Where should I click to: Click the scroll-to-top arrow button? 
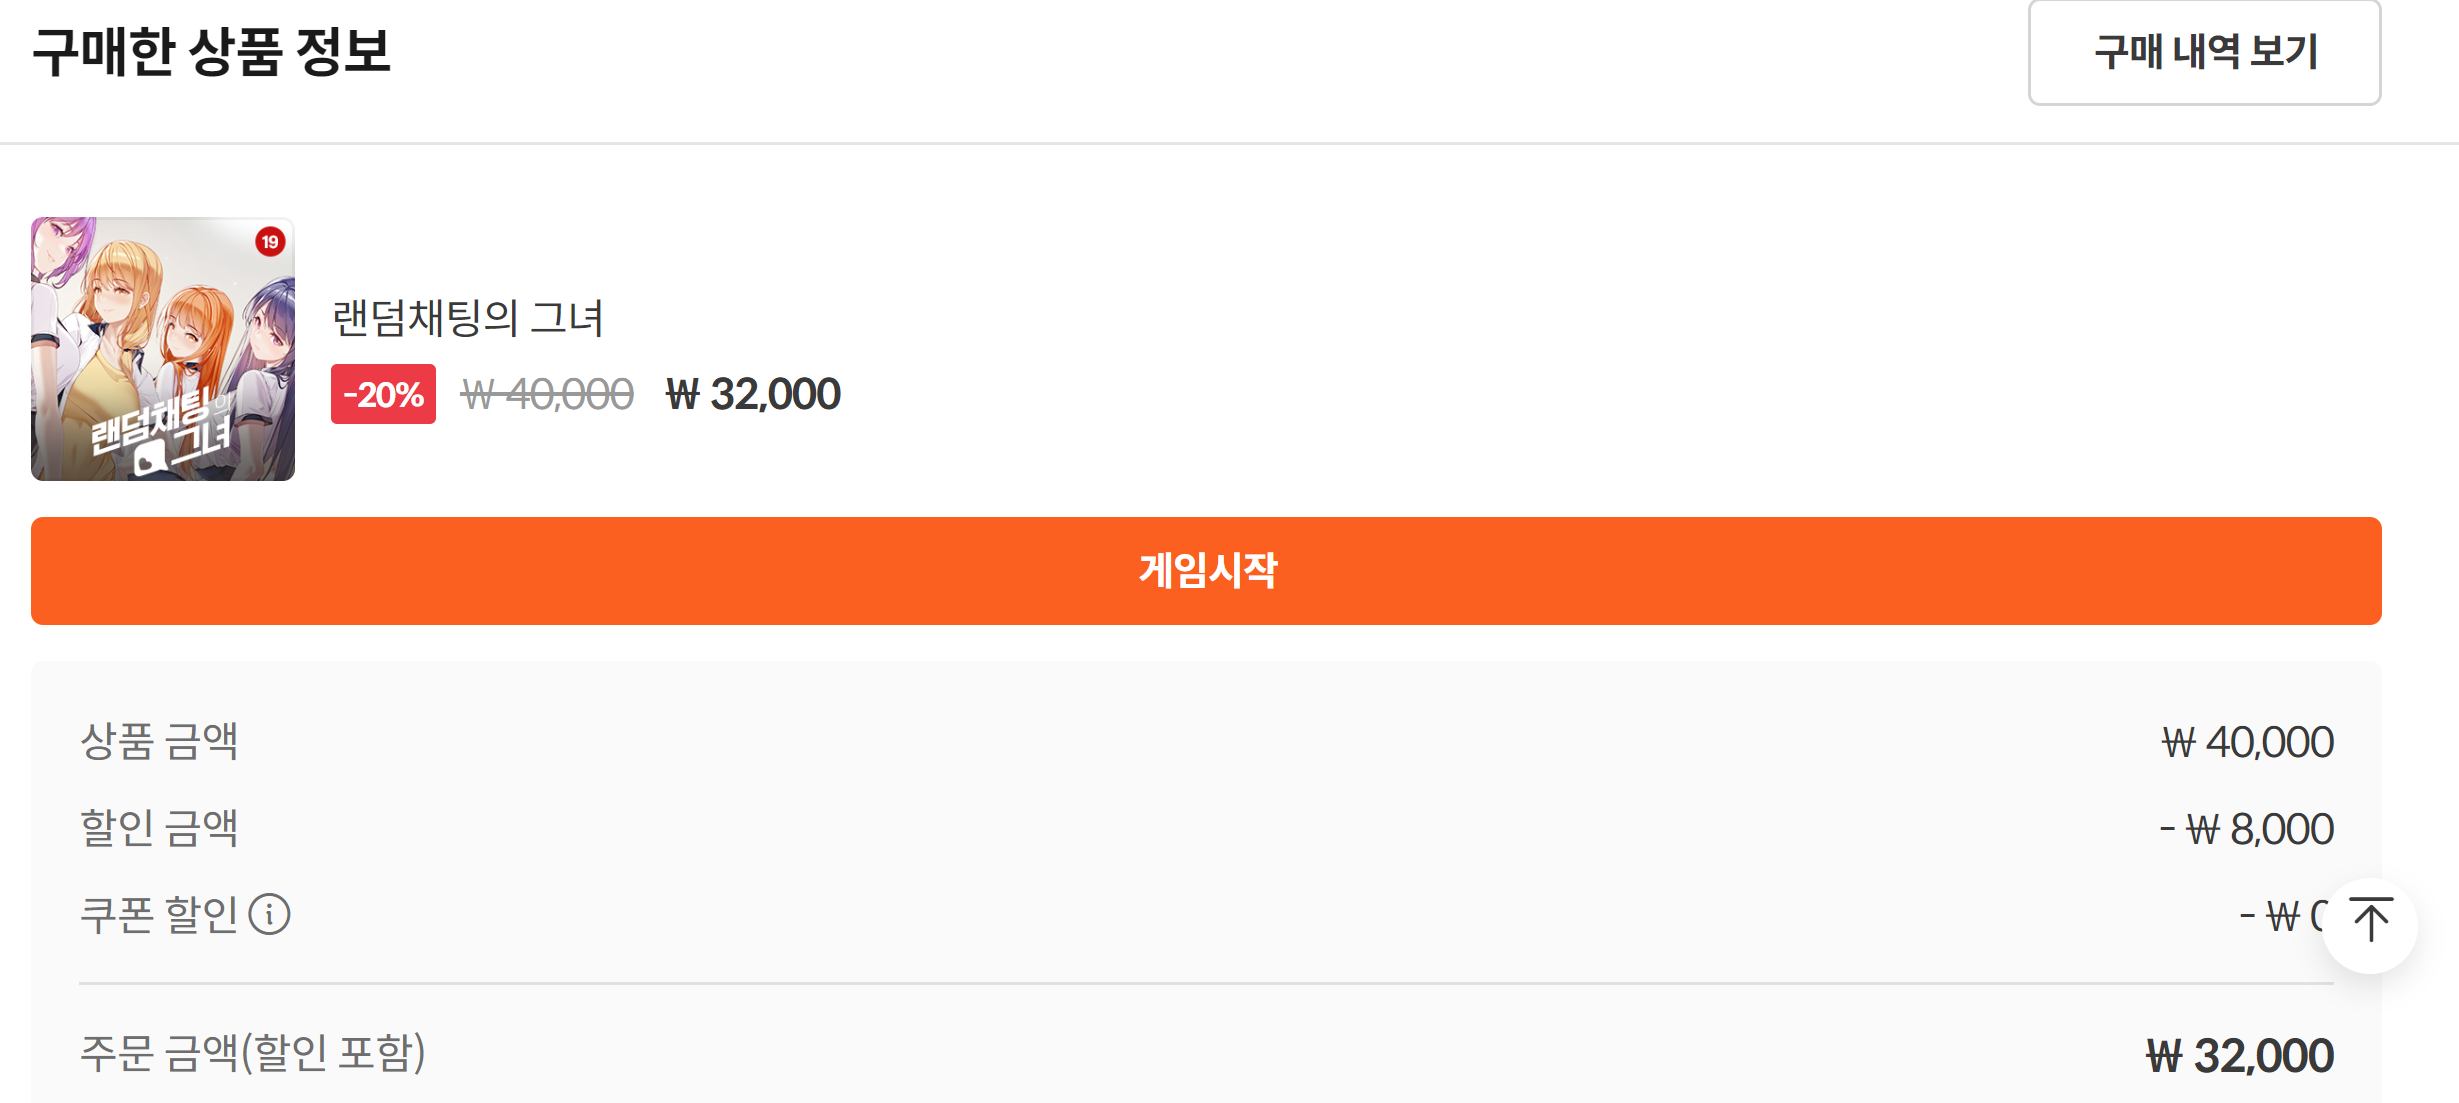[x=2369, y=923]
